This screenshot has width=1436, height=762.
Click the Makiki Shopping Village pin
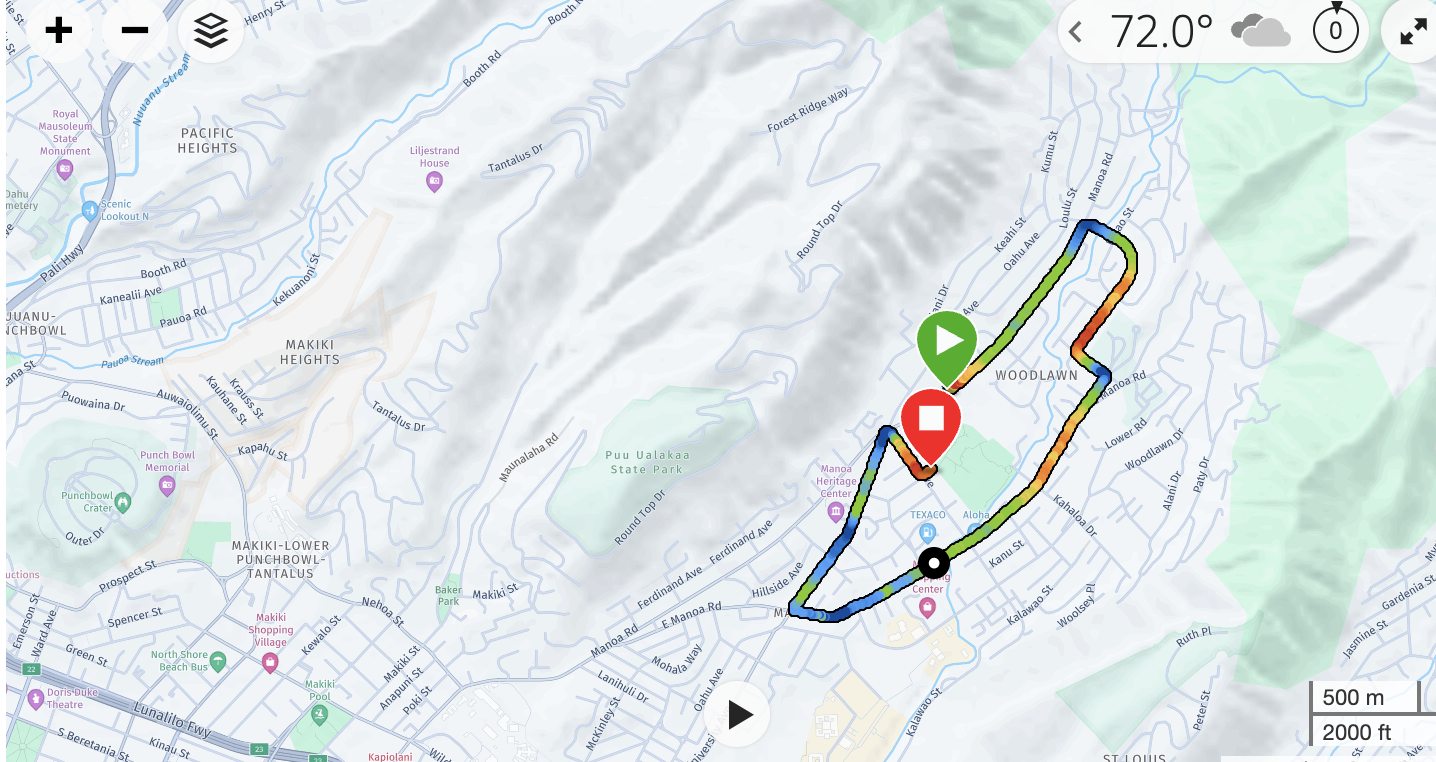[269, 663]
